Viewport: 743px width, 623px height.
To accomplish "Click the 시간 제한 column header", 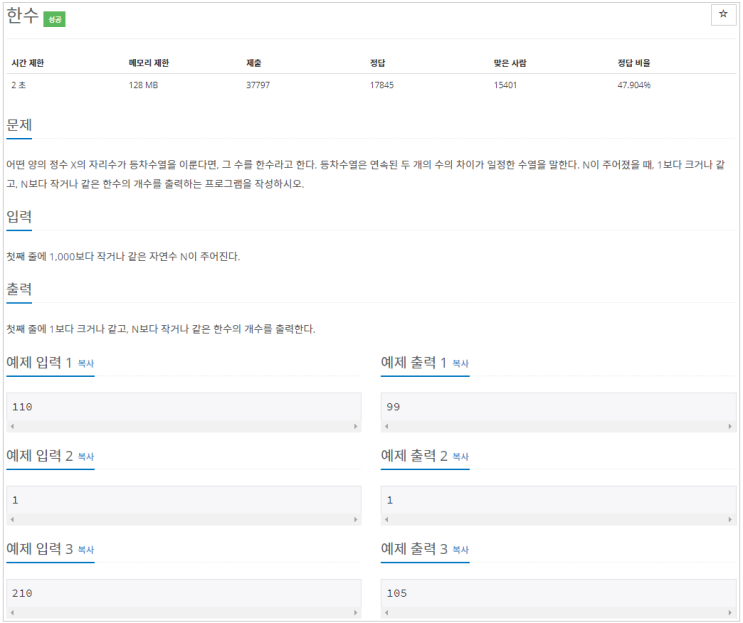I will [28, 63].
